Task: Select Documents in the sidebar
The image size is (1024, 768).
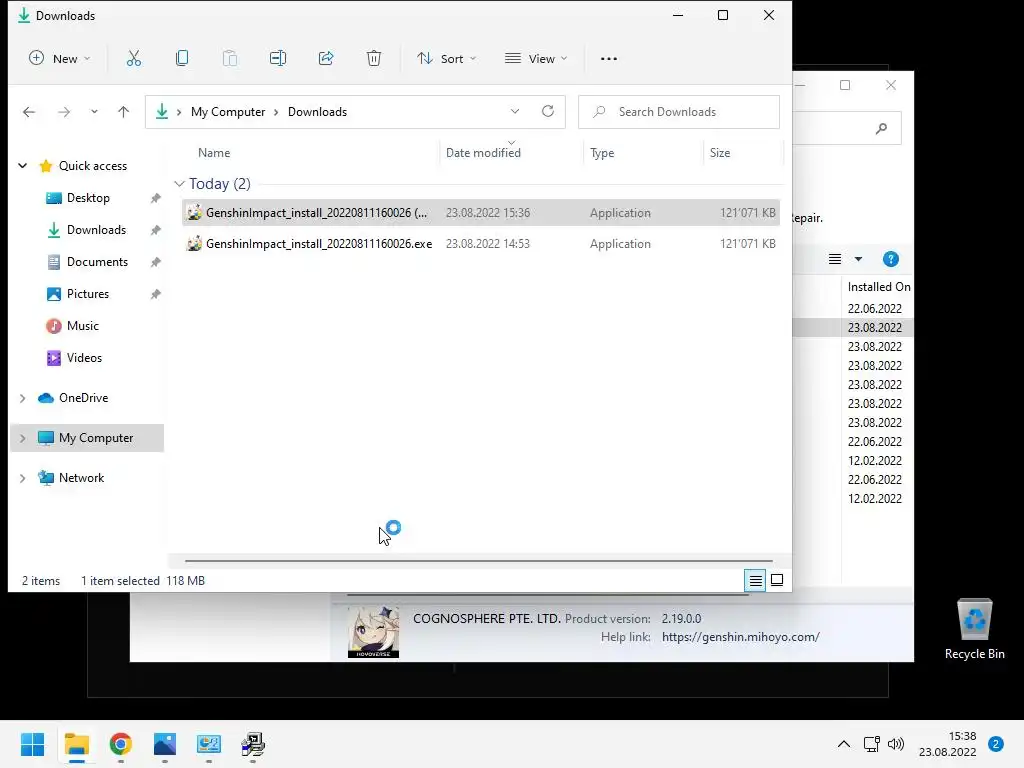Action: coord(97,262)
